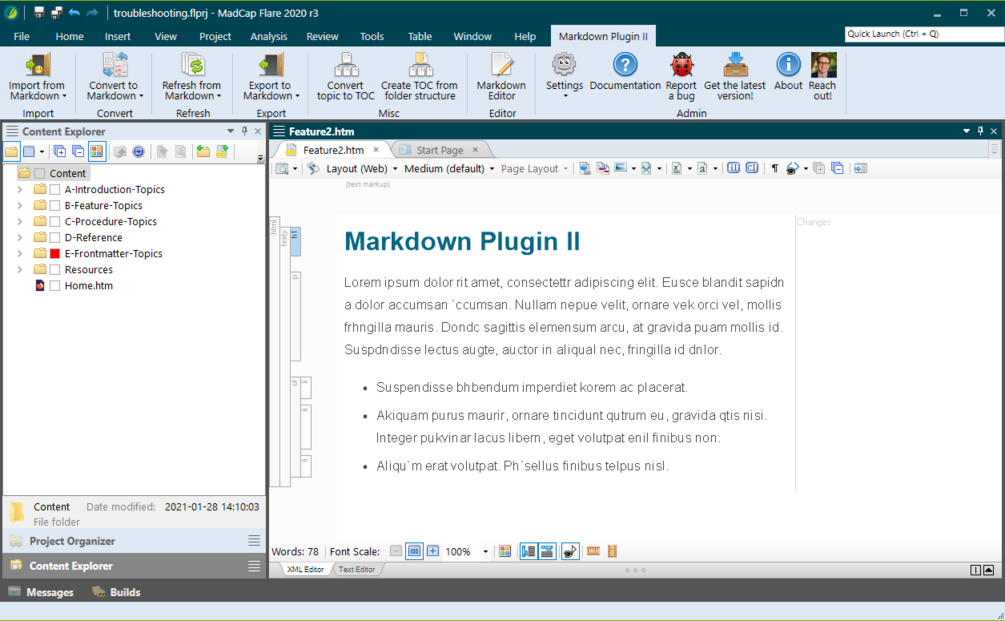Click the save icon in title bar
Image resolution: width=1005 pixels, height=621 pixels.
[38, 12]
